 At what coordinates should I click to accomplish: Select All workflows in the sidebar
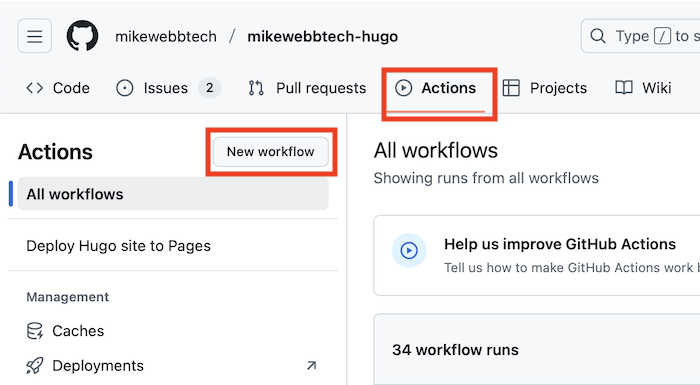click(x=173, y=194)
